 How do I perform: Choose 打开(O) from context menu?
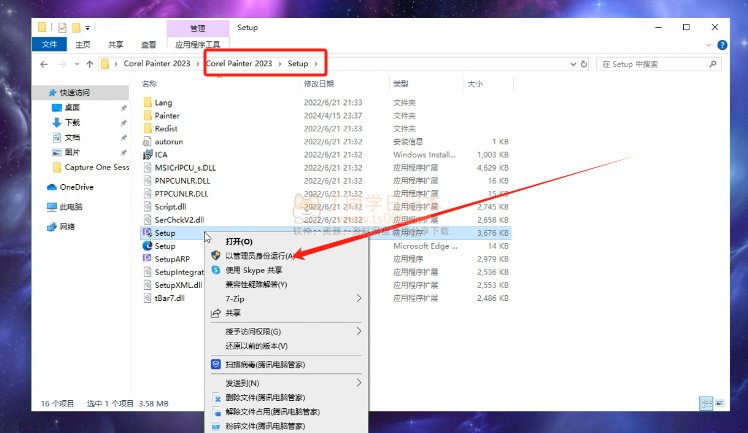point(239,242)
